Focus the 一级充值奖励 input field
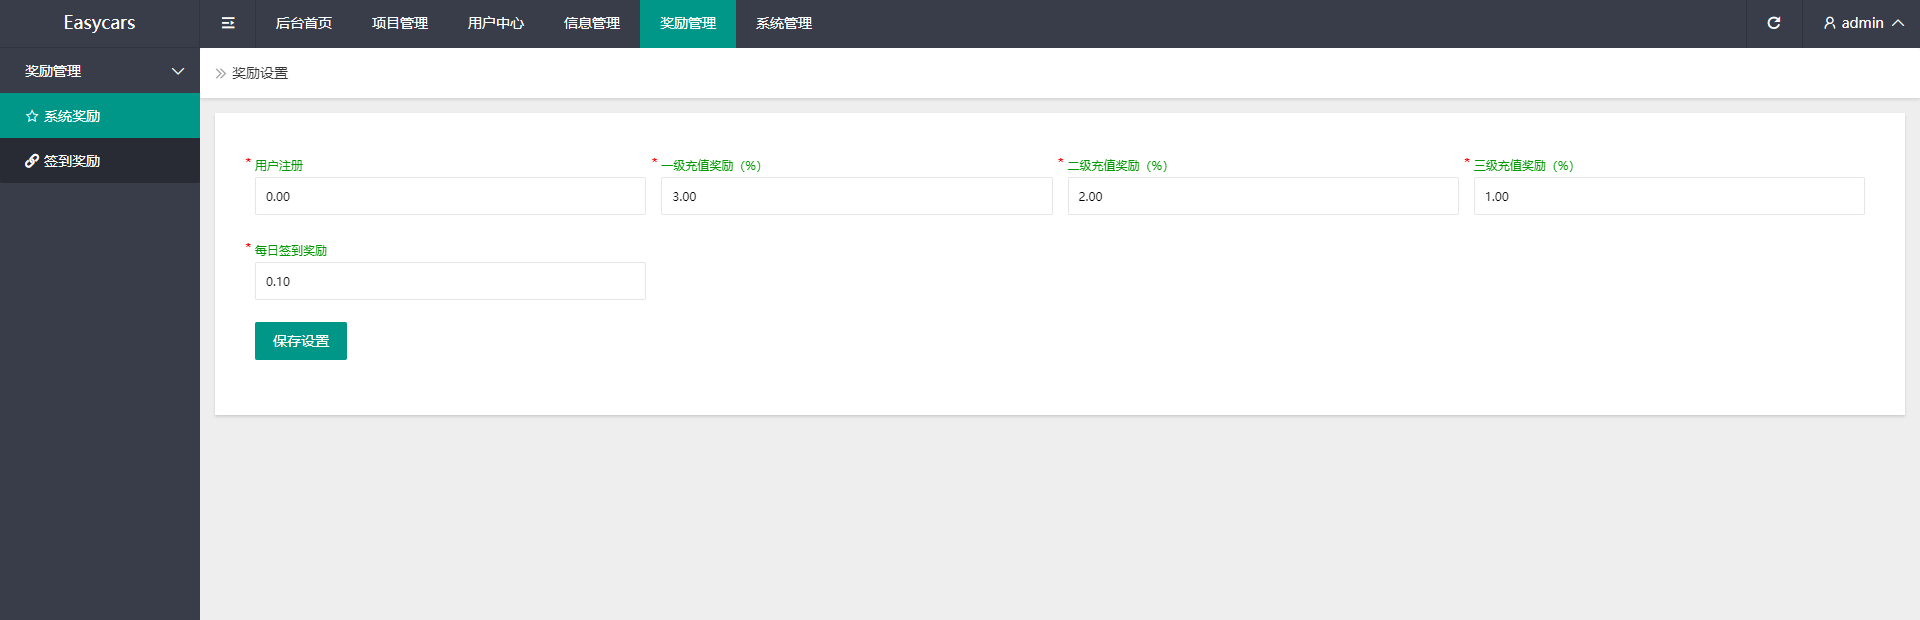 tap(857, 196)
